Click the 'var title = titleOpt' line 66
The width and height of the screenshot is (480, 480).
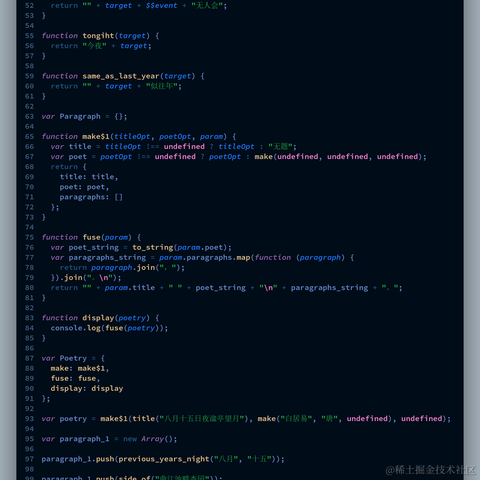pyautogui.click(x=173, y=147)
